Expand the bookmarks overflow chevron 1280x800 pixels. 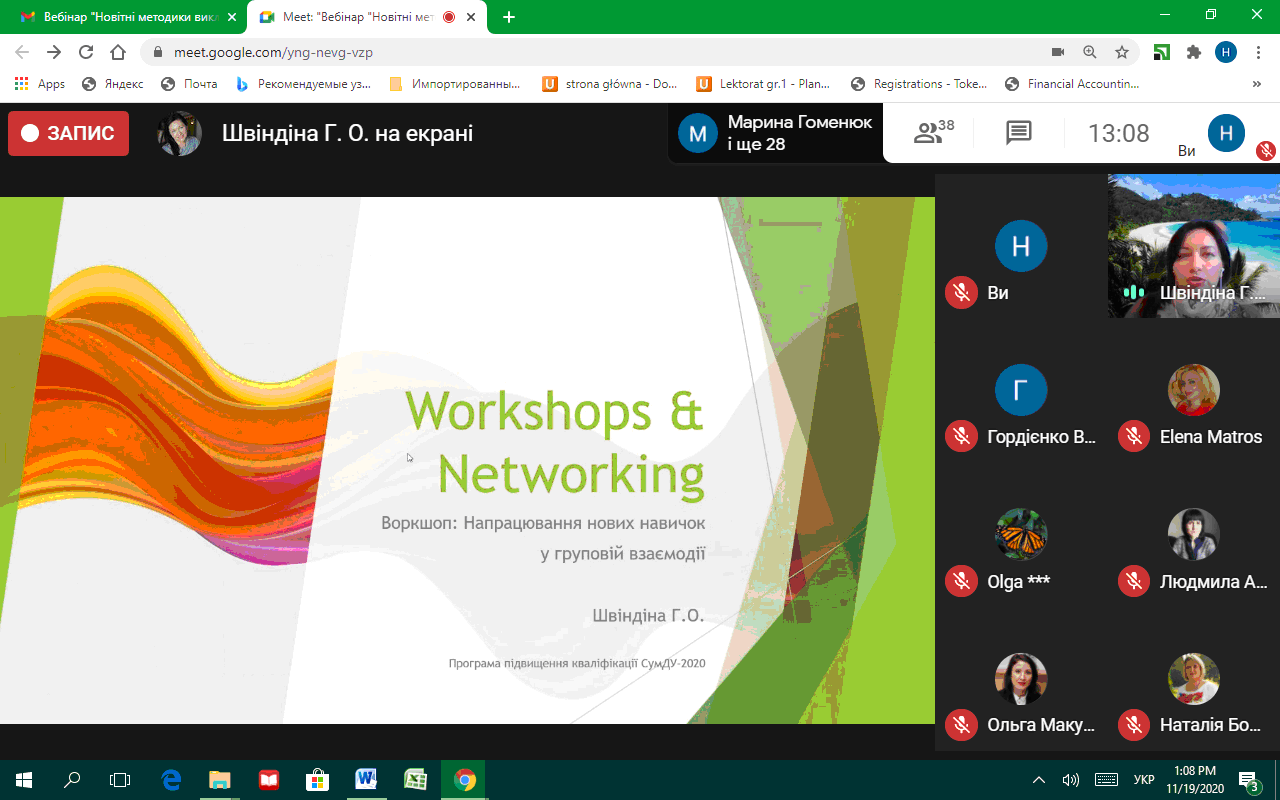[1257, 84]
